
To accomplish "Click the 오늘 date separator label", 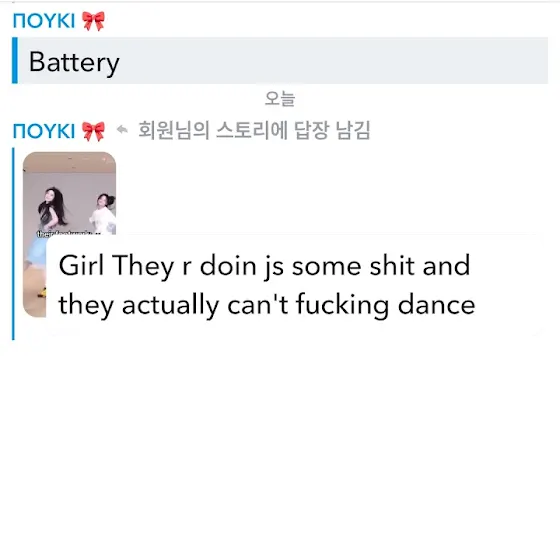I will [x=280, y=99].
